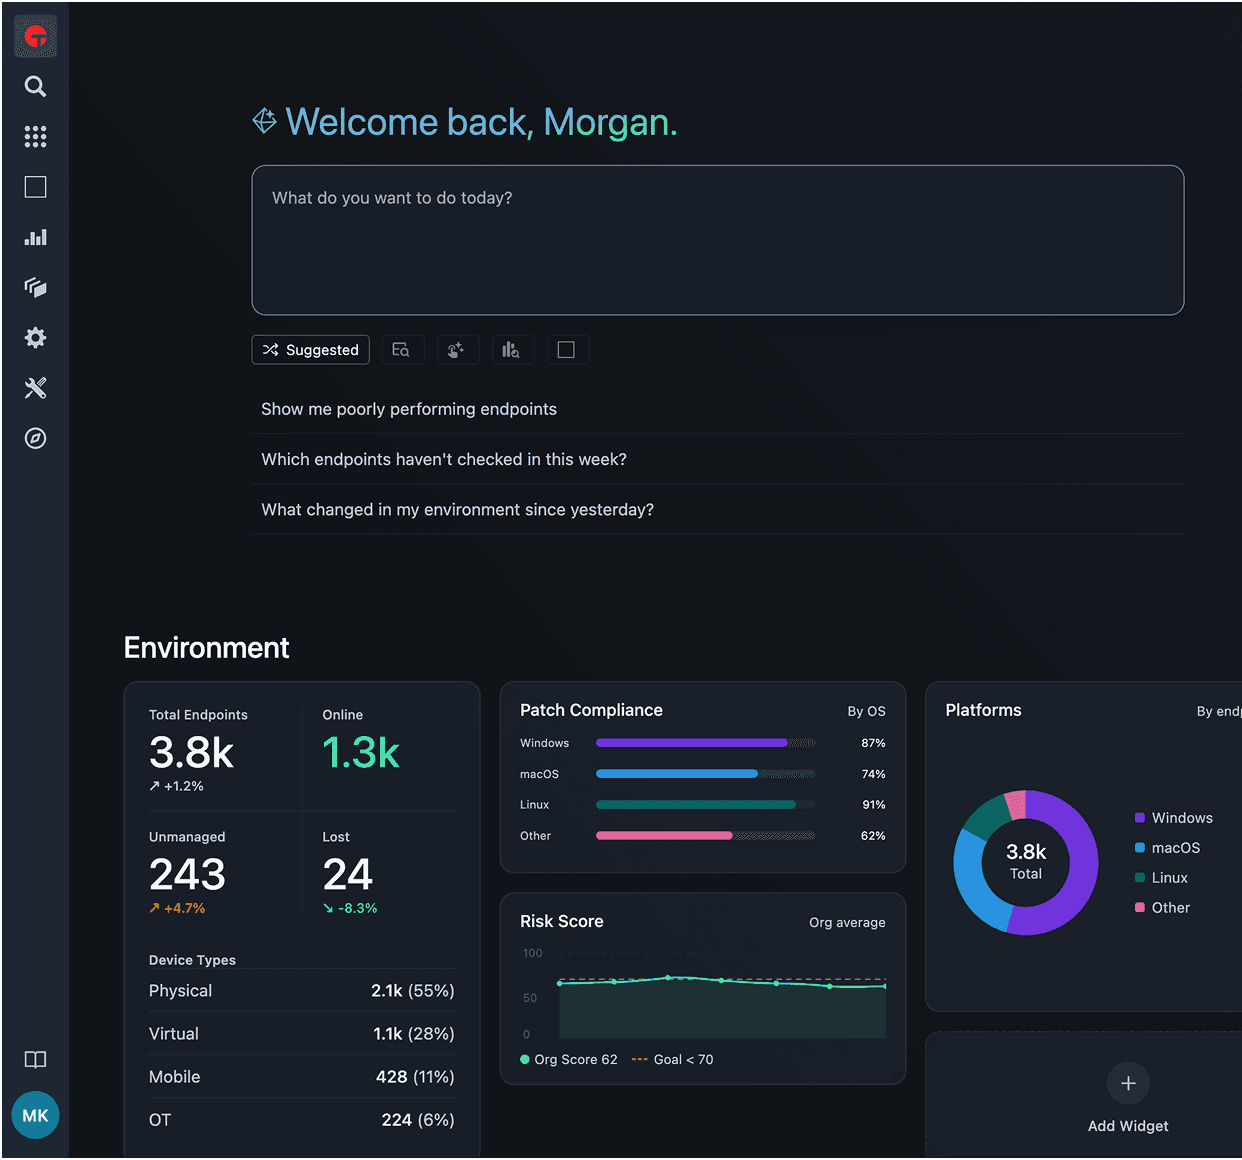Viewport: 1242px width, 1160px height.
Task: Toggle macOS in the Platforms legend
Action: (1167, 847)
